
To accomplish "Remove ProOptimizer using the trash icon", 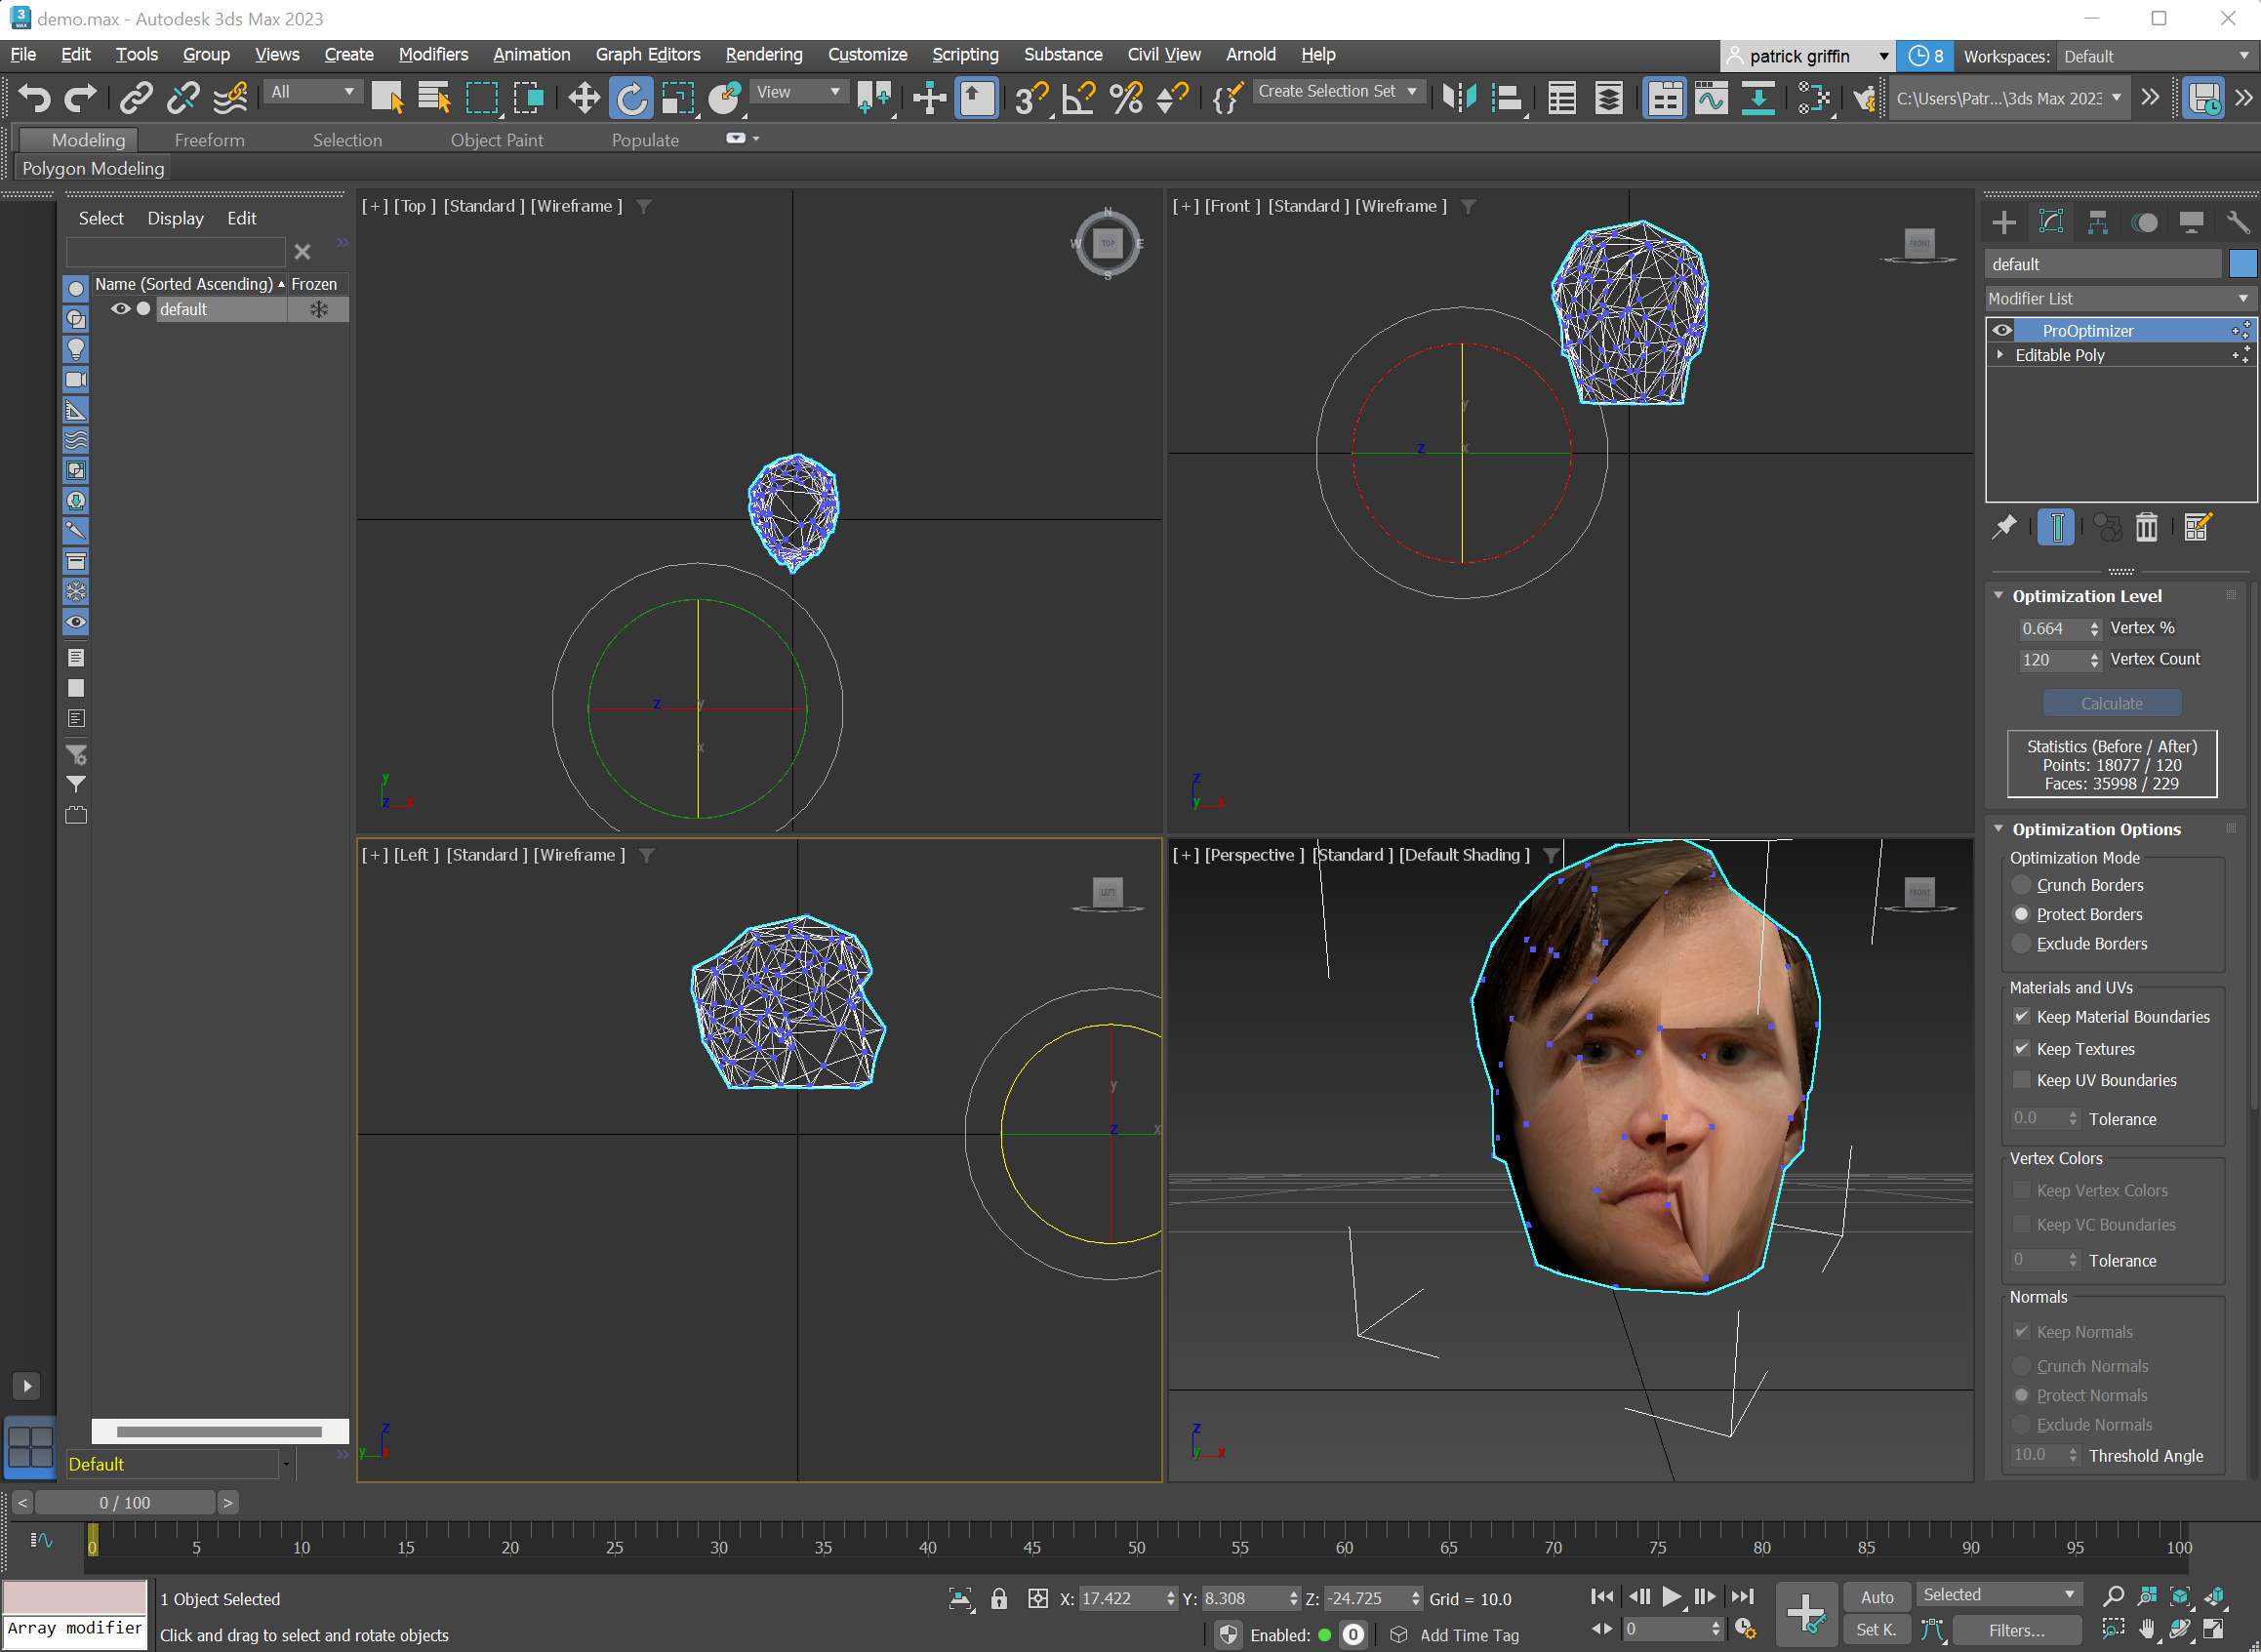I will (2148, 527).
